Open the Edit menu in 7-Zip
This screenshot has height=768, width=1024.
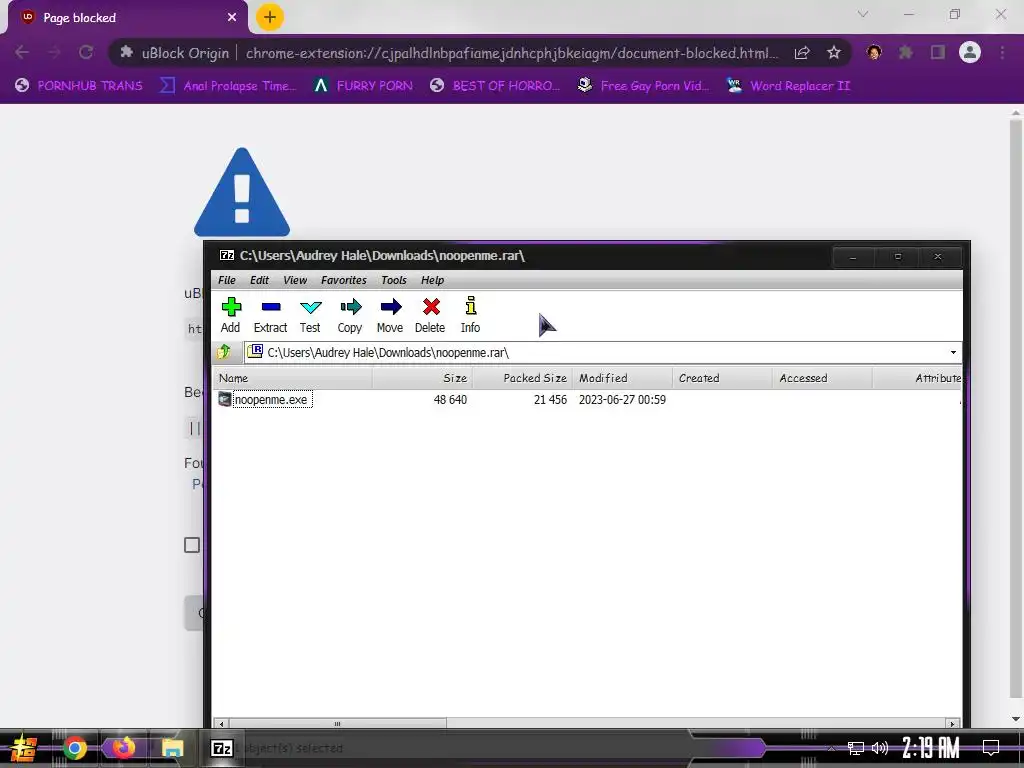pos(259,280)
